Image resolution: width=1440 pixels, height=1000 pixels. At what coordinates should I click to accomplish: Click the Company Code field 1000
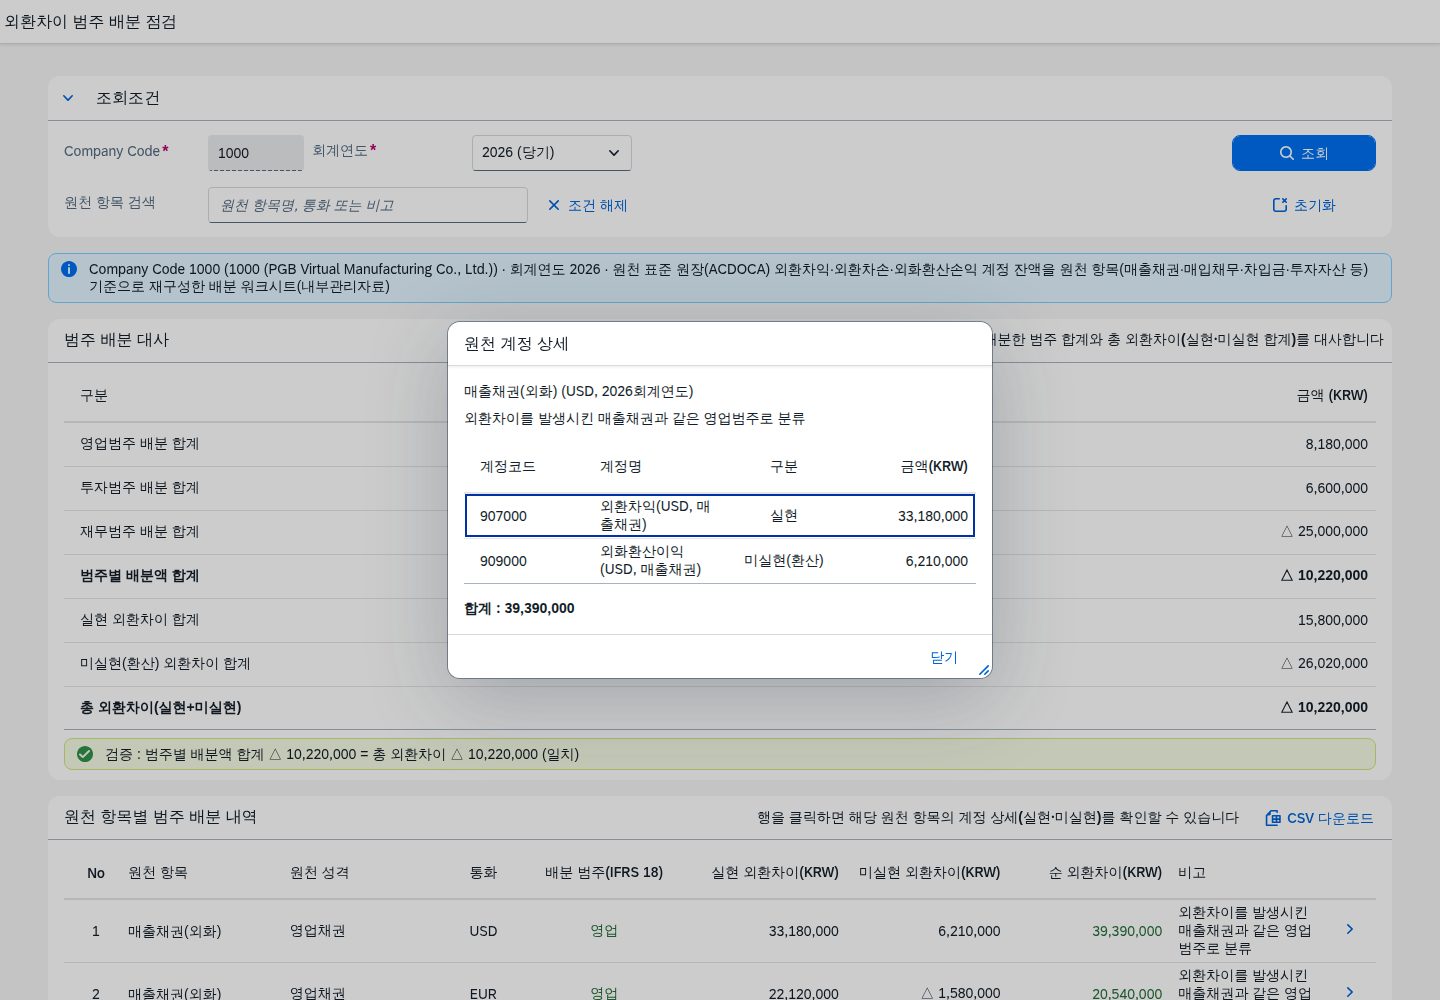pos(256,153)
